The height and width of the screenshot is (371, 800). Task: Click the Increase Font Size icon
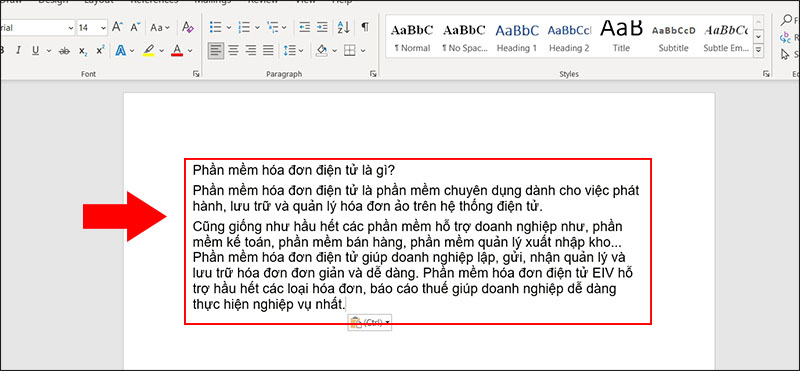(x=117, y=27)
